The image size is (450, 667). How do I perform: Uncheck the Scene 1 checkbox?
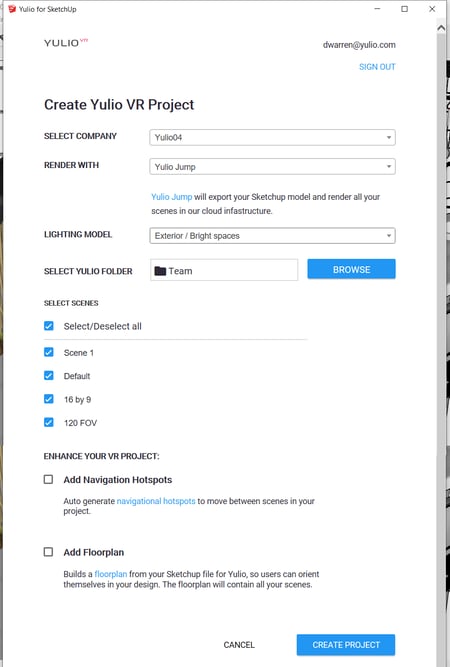click(x=49, y=352)
